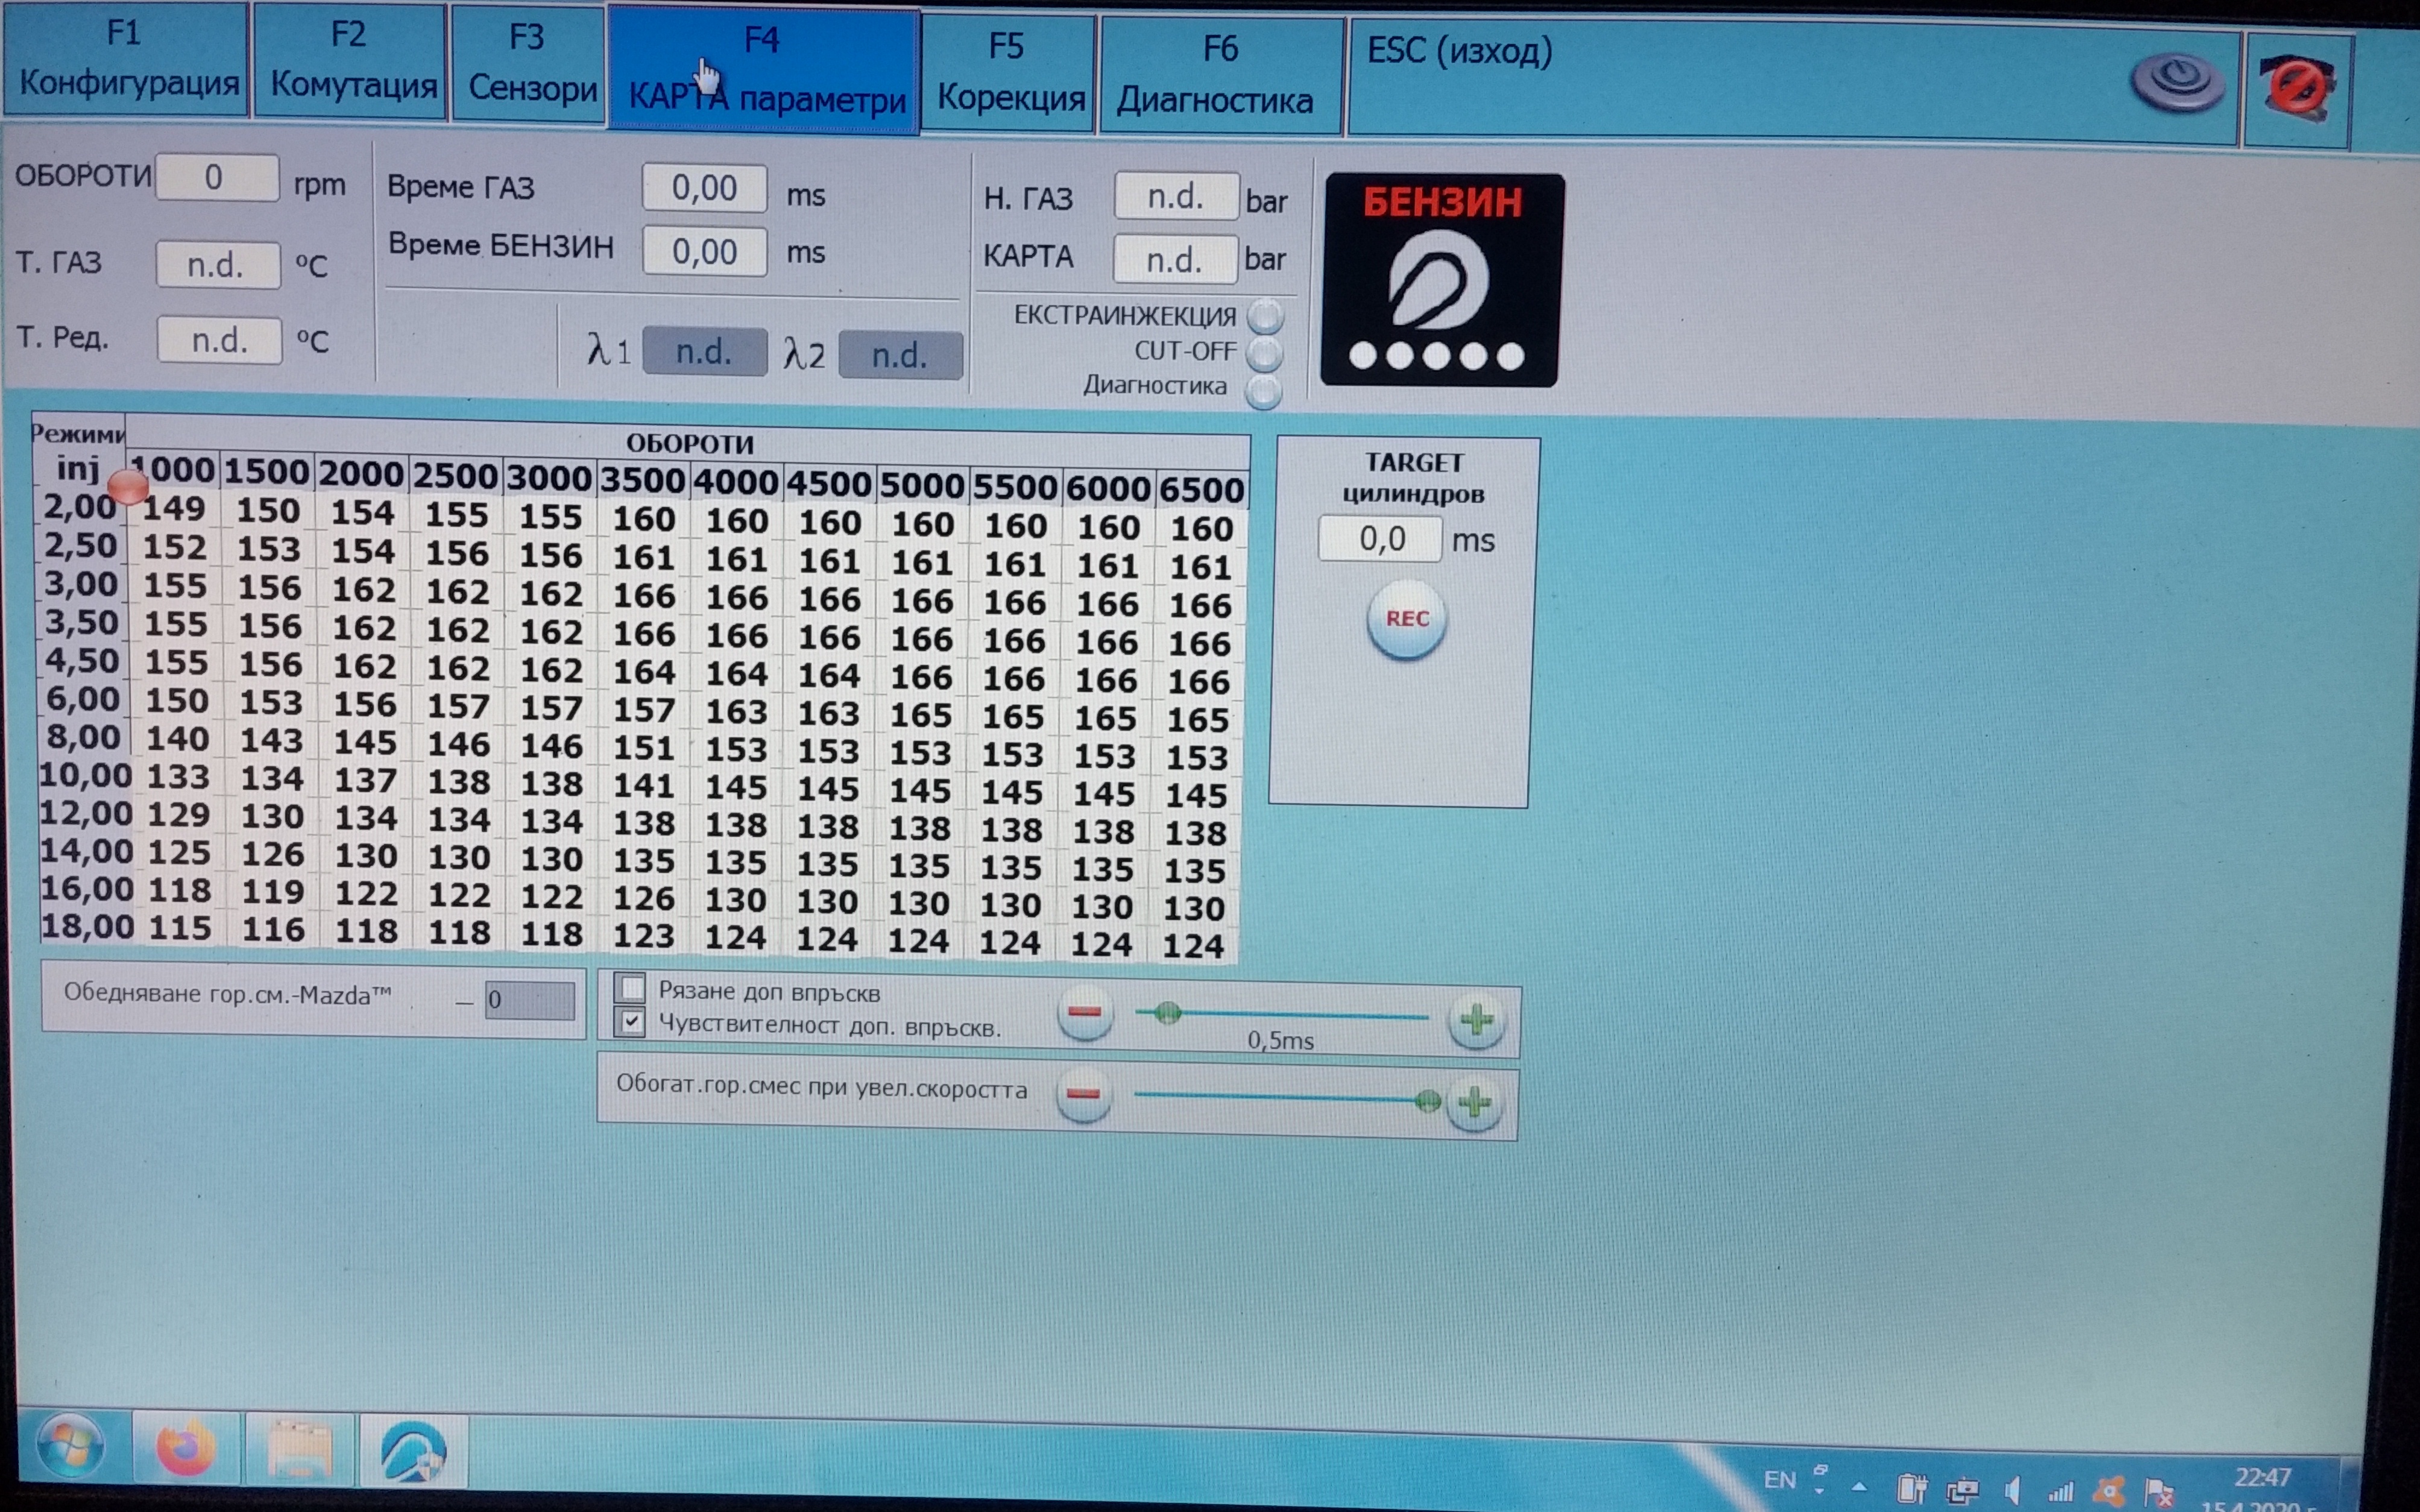
Task: Switch to F6 Диагностика tab
Action: click(1217, 75)
